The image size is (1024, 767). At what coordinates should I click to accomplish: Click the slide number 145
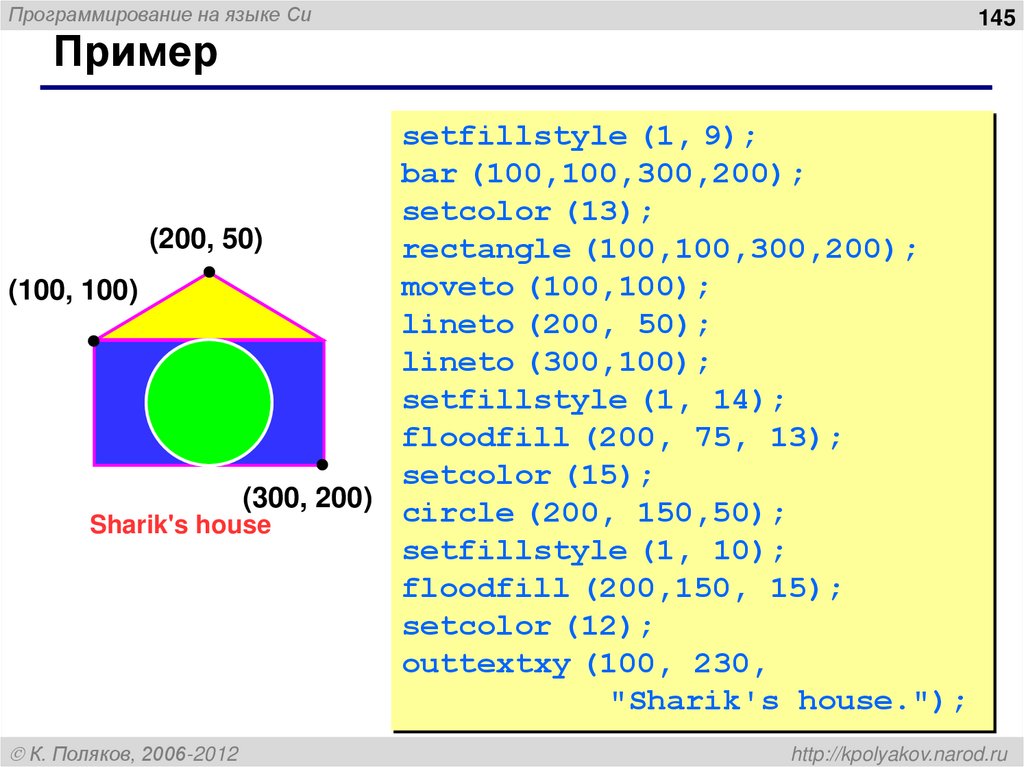(997, 17)
